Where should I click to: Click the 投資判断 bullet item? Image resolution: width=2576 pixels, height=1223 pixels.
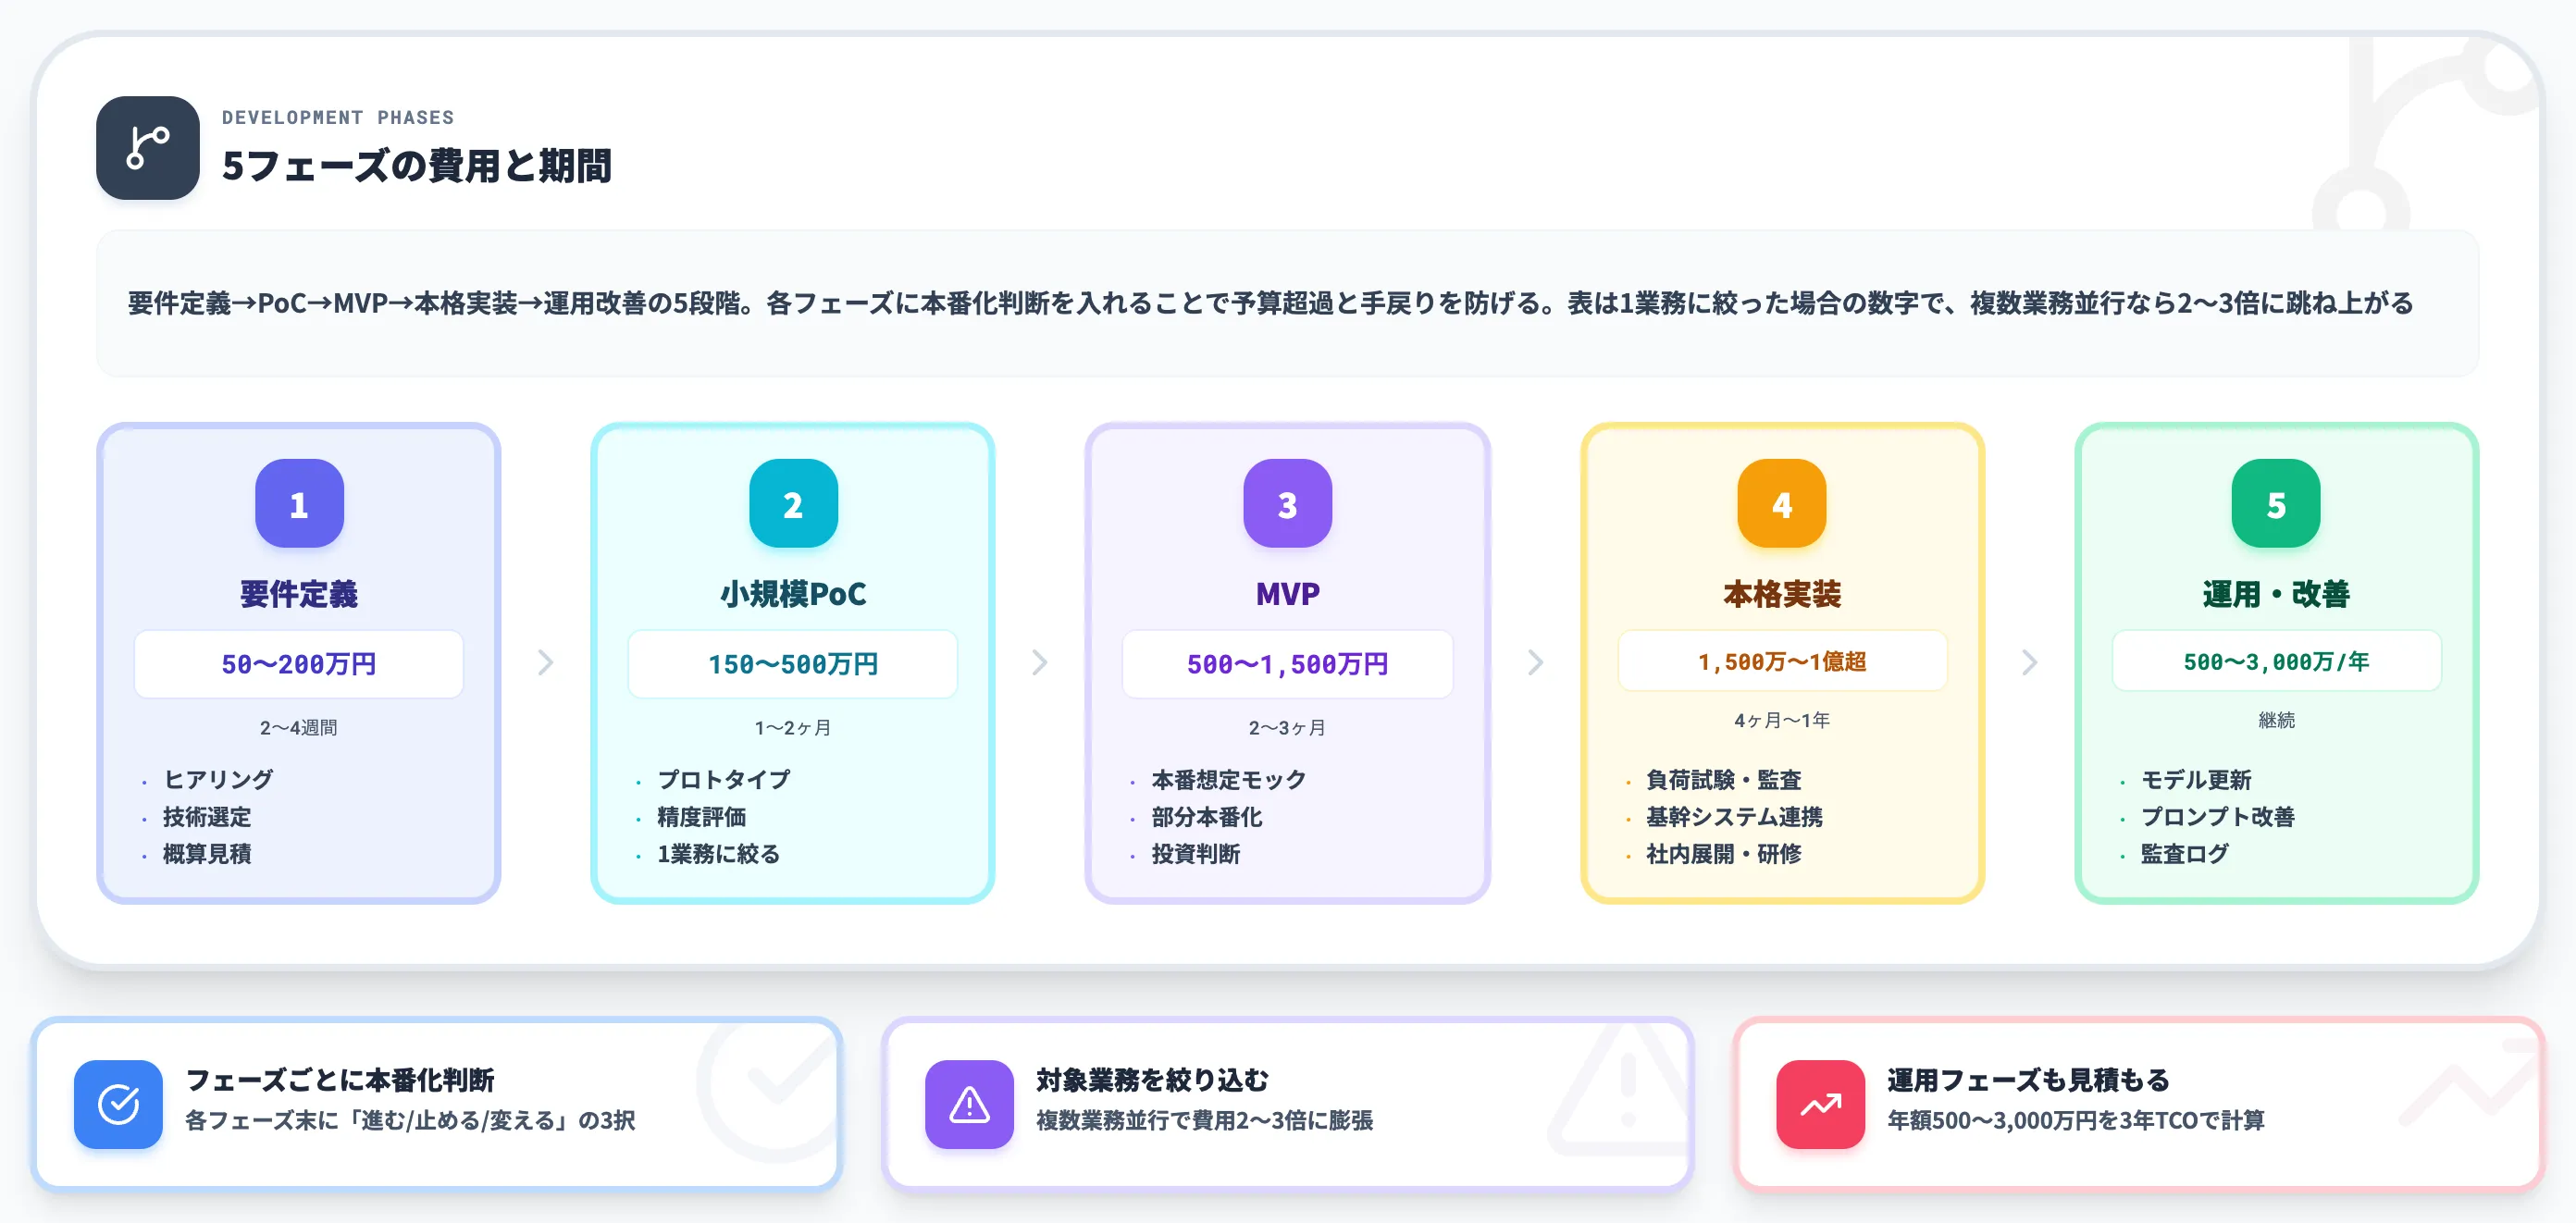coord(1195,854)
